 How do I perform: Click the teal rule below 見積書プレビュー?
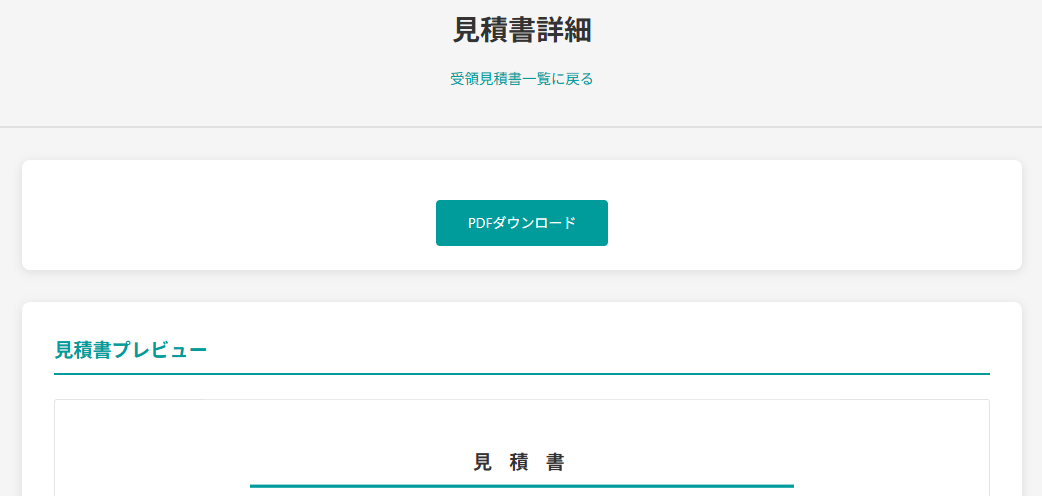521,374
